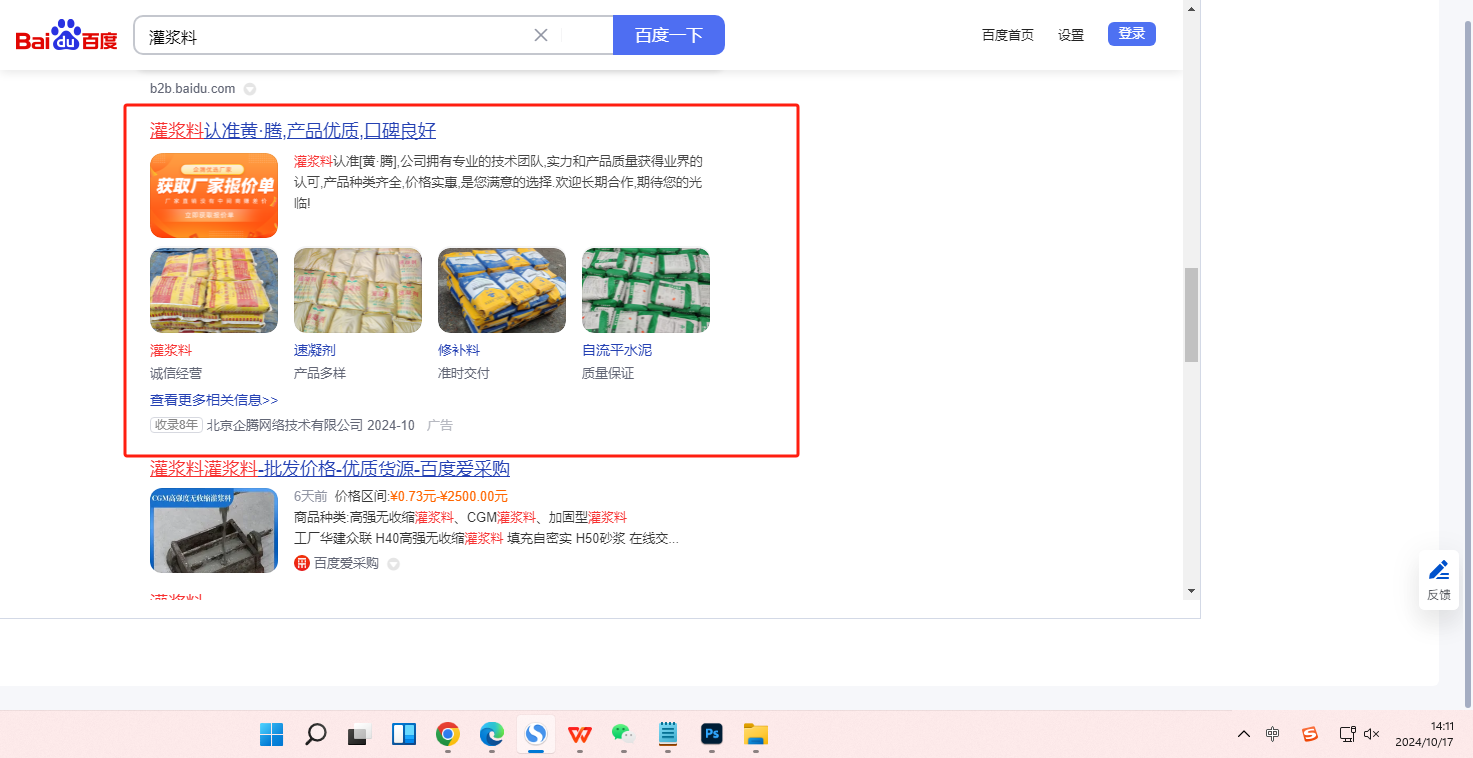Click the page scrollbar thumb
This screenshot has width=1473, height=758.
click(x=1191, y=315)
